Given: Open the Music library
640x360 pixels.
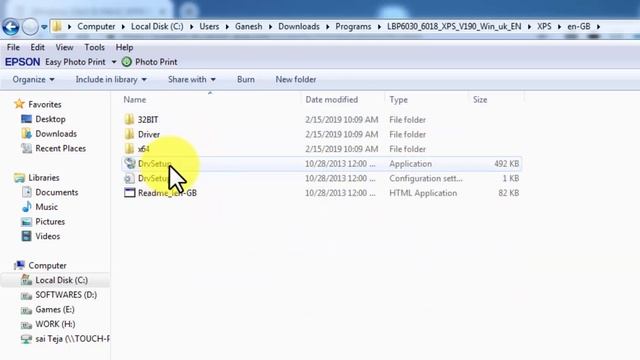Looking at the screenshot, I should 47,207.
